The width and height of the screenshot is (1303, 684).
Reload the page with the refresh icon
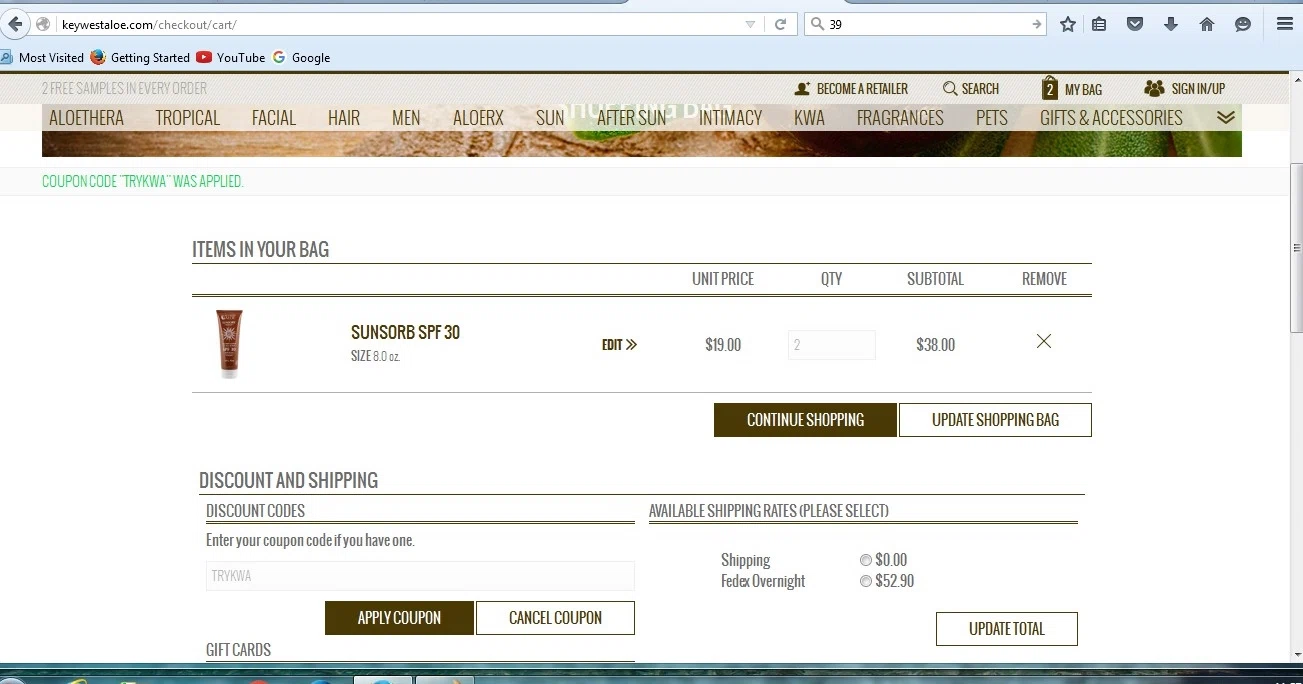(x=781, y=24)
